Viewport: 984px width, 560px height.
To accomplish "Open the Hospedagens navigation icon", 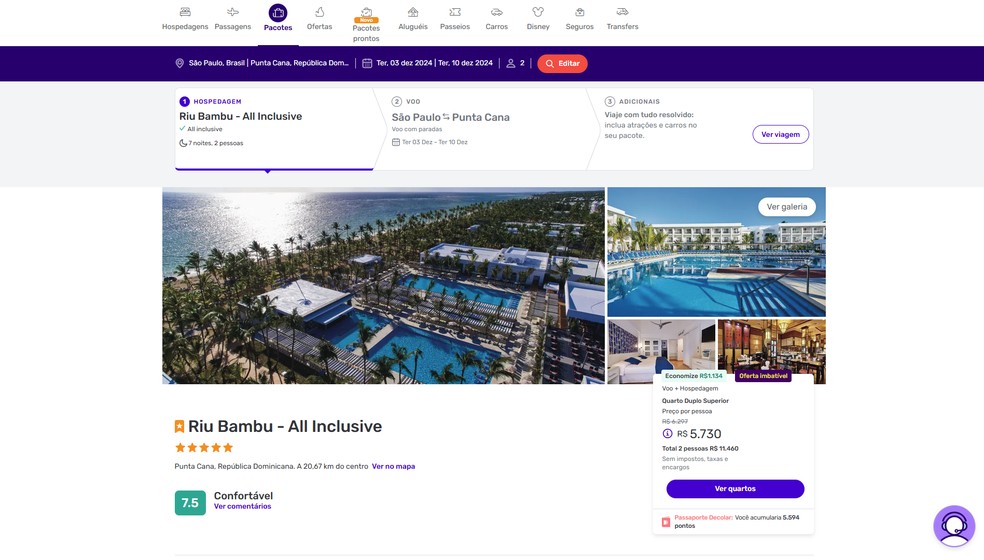I will (185, 12).
